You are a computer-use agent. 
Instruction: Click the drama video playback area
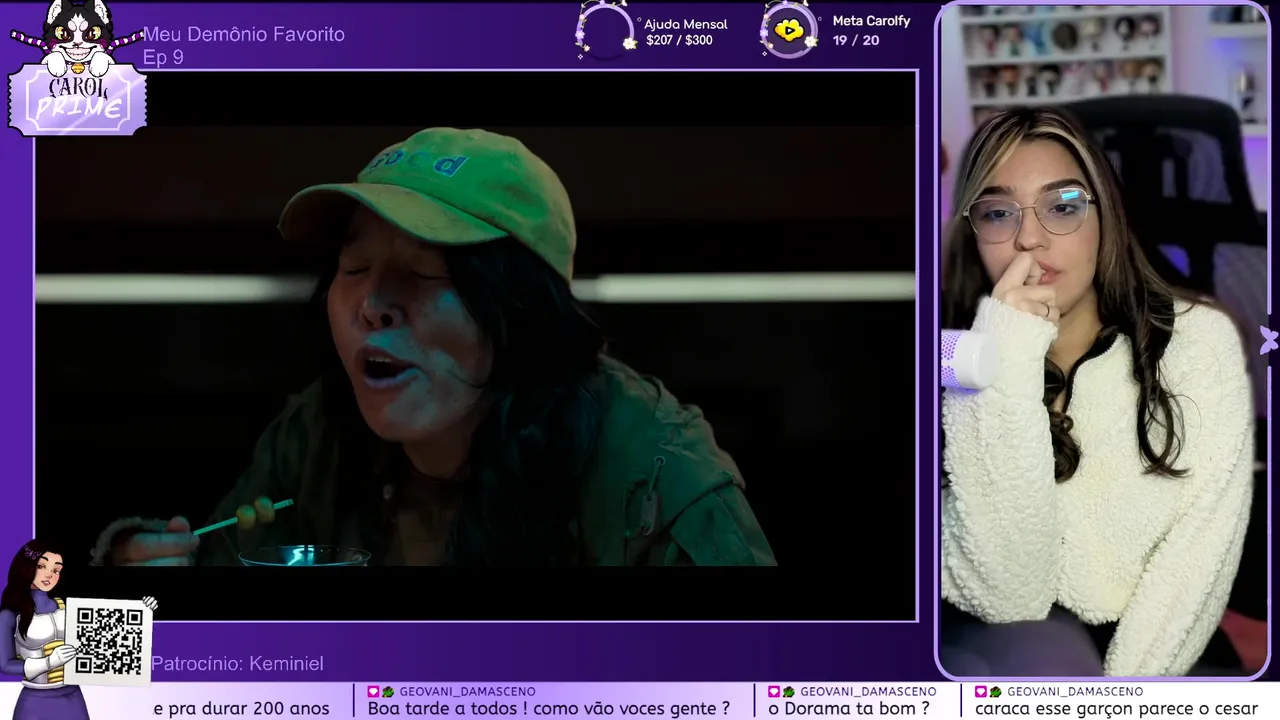pyautogui.click(x=476, y=346)
